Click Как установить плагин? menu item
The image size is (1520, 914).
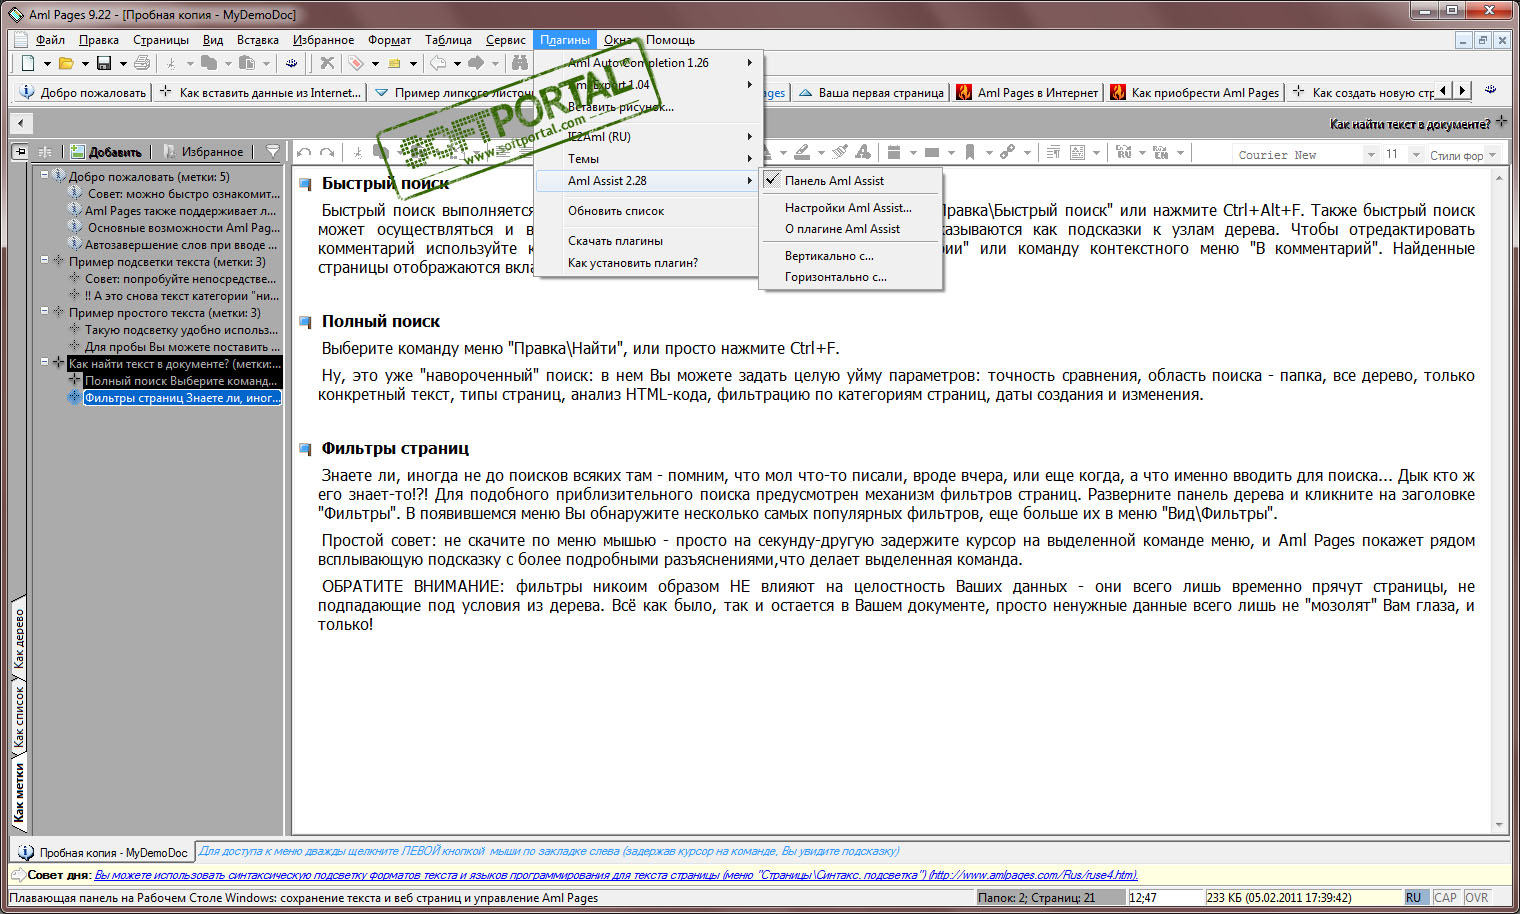pos(650,263)
